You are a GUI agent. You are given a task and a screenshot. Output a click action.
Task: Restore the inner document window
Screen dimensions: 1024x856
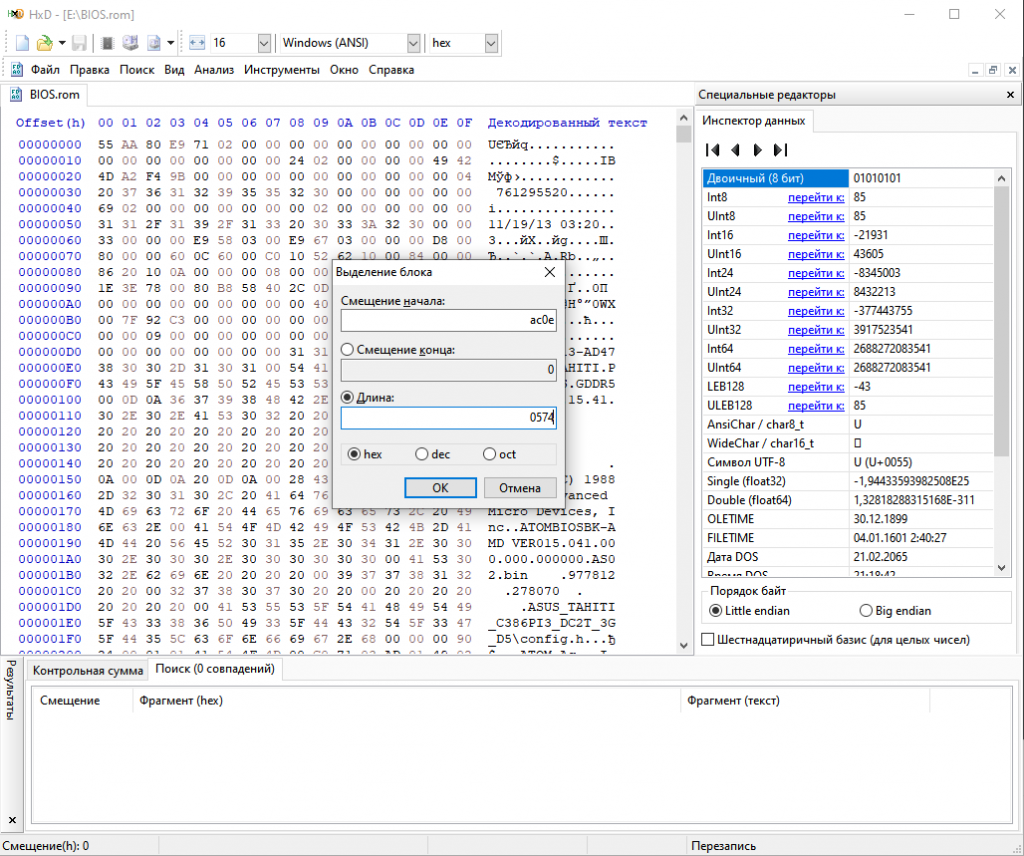tap(993, 70)
